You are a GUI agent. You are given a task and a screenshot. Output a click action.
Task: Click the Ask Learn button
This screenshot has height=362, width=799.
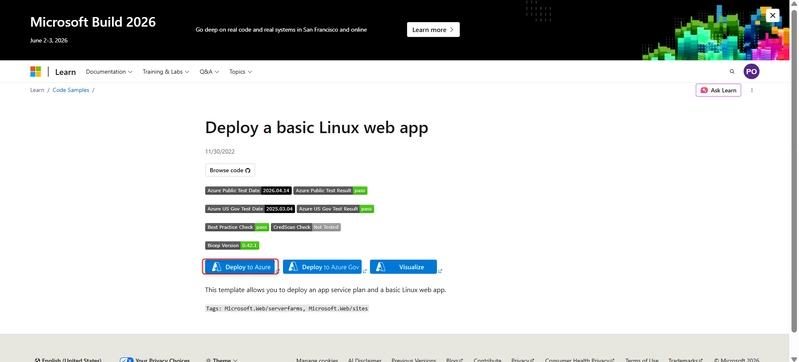coord(718,90)
